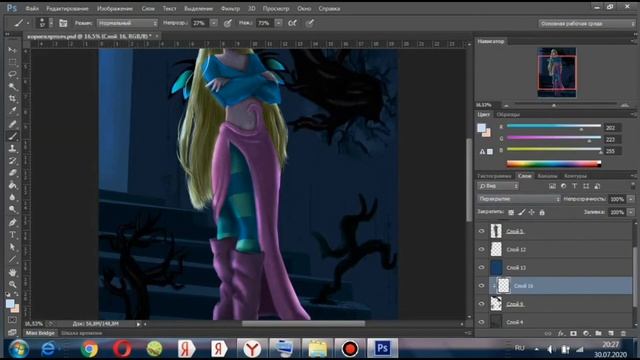This screenshot has width=640, height=360.
Task: Select the Crop tool
Action: pos(12,99)
